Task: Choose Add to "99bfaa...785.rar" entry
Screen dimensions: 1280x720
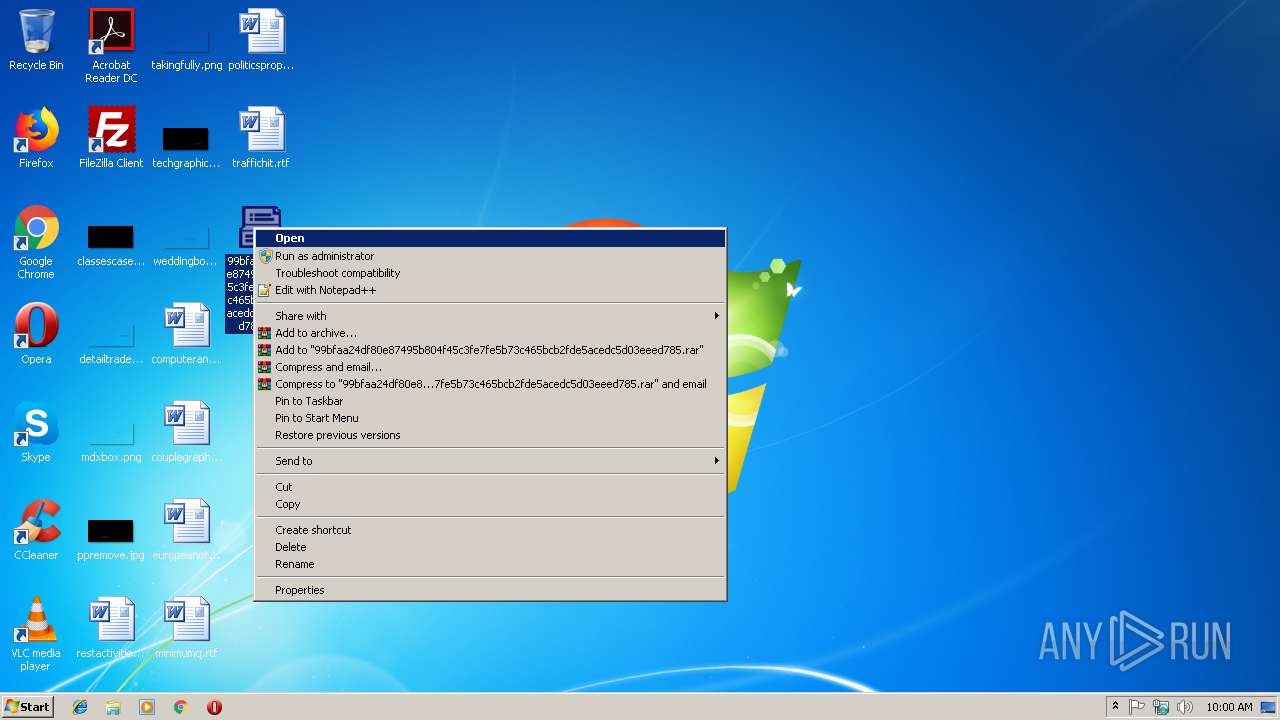Action: [x=490, y=350]
